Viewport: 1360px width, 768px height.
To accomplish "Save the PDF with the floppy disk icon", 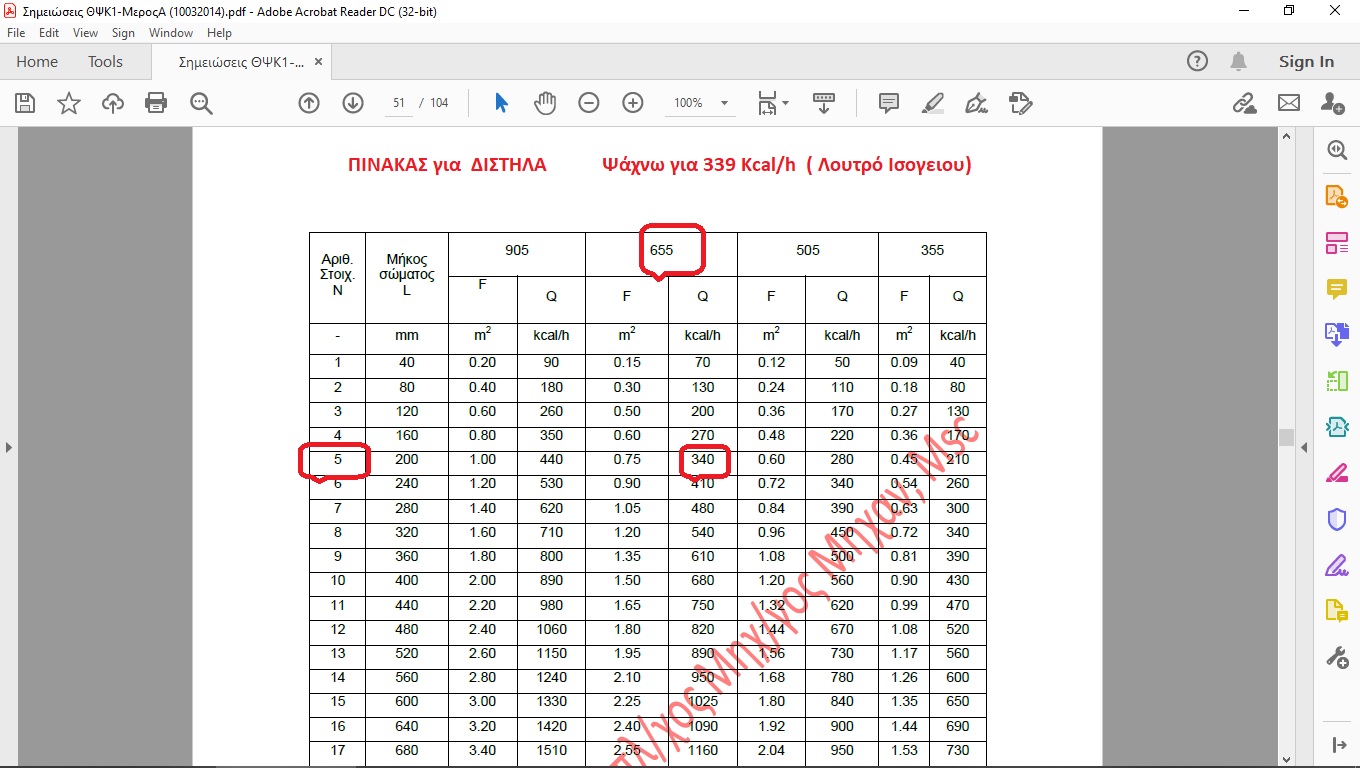I will click(25, 103).
